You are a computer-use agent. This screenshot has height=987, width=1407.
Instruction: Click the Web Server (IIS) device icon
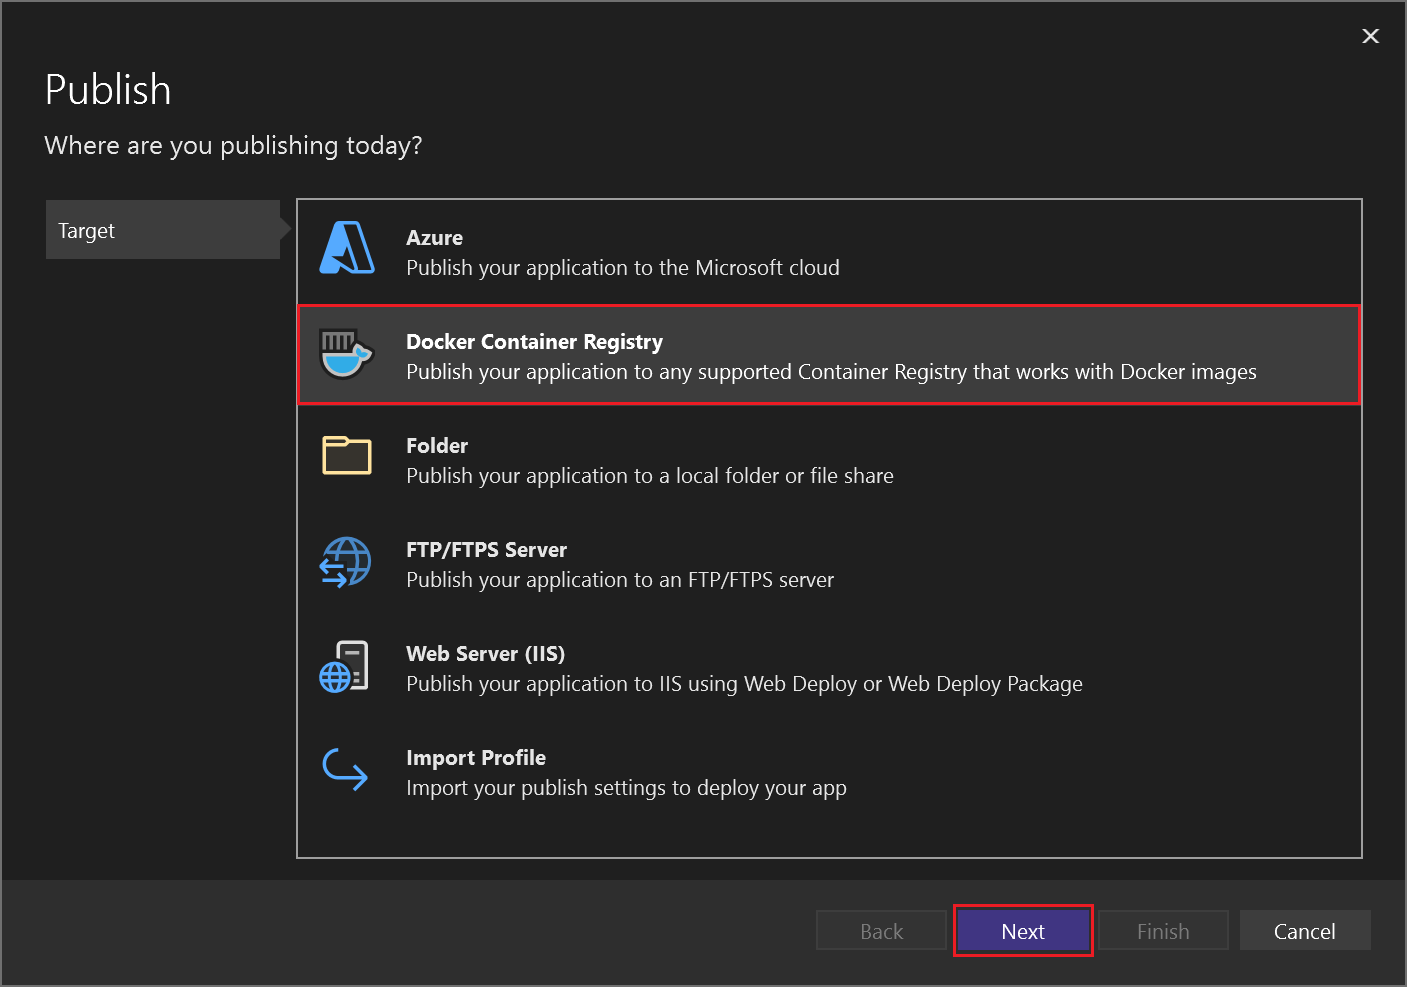[x=345, y=666]
